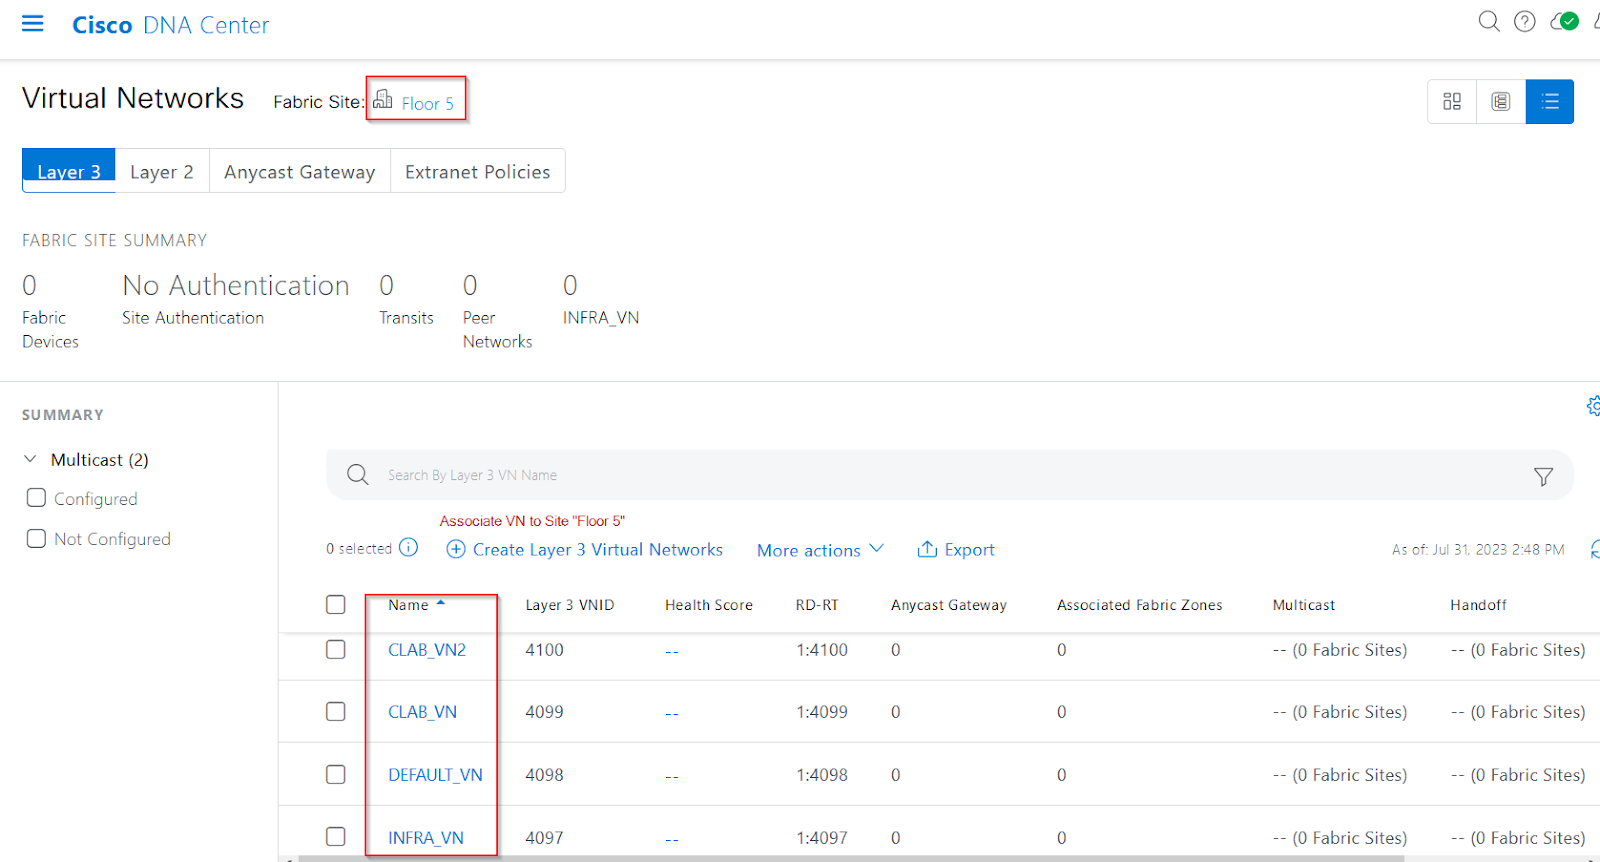Click the Transits summary label
1600x862 pixels.
click(406, 317)
